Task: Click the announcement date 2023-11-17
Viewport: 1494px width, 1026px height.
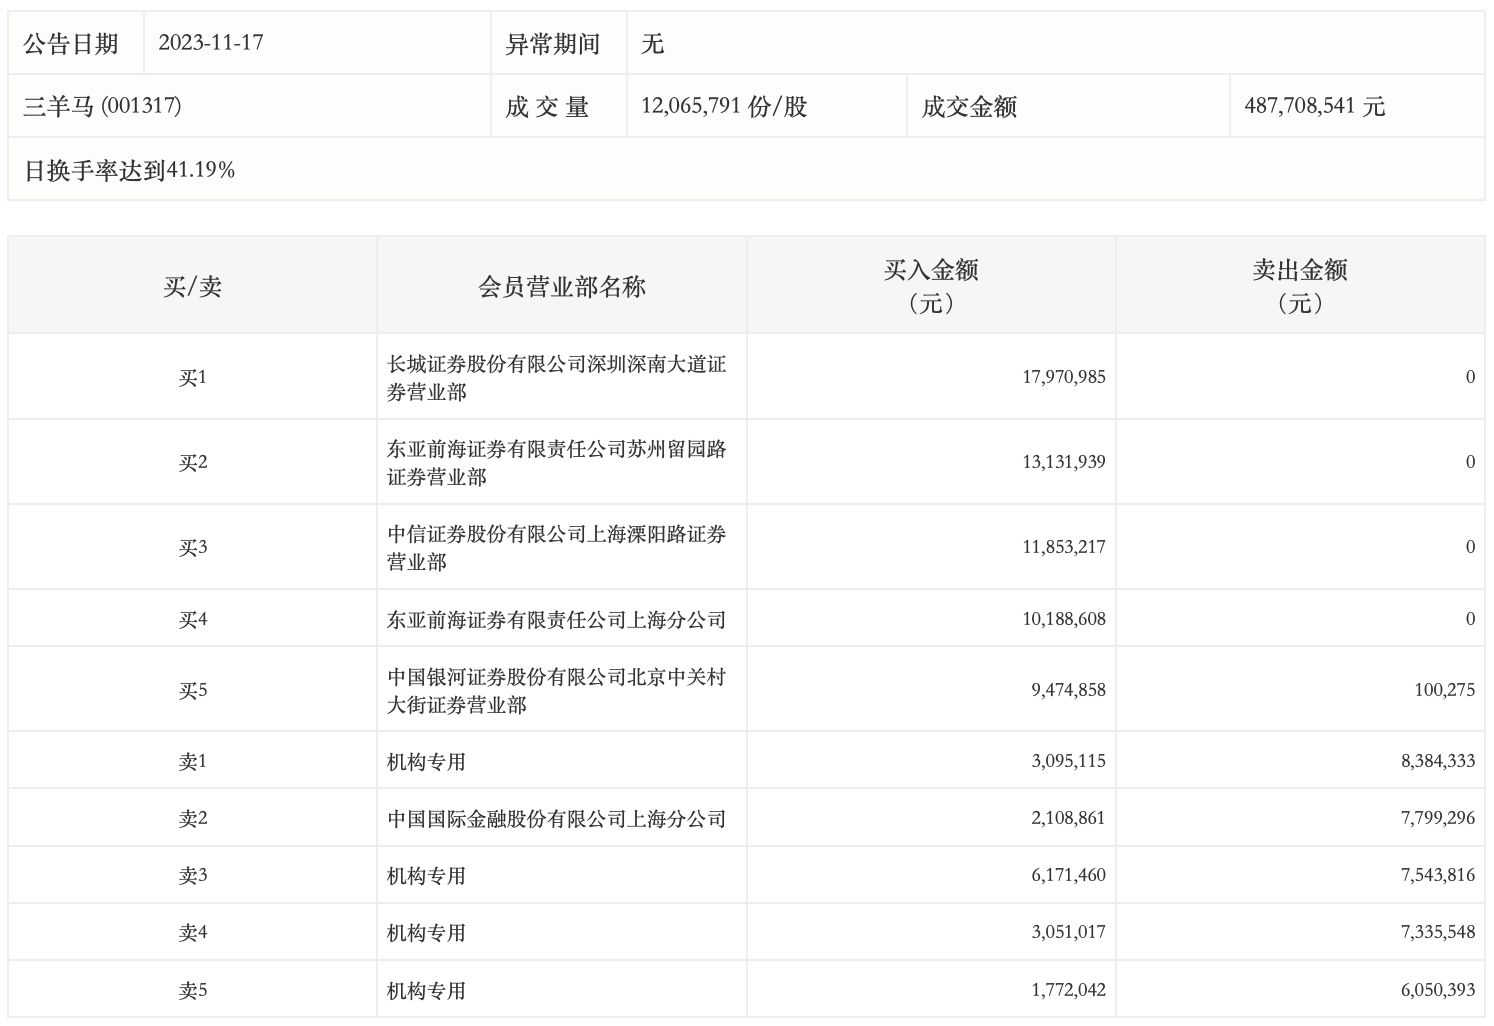Action: [210, 43]
